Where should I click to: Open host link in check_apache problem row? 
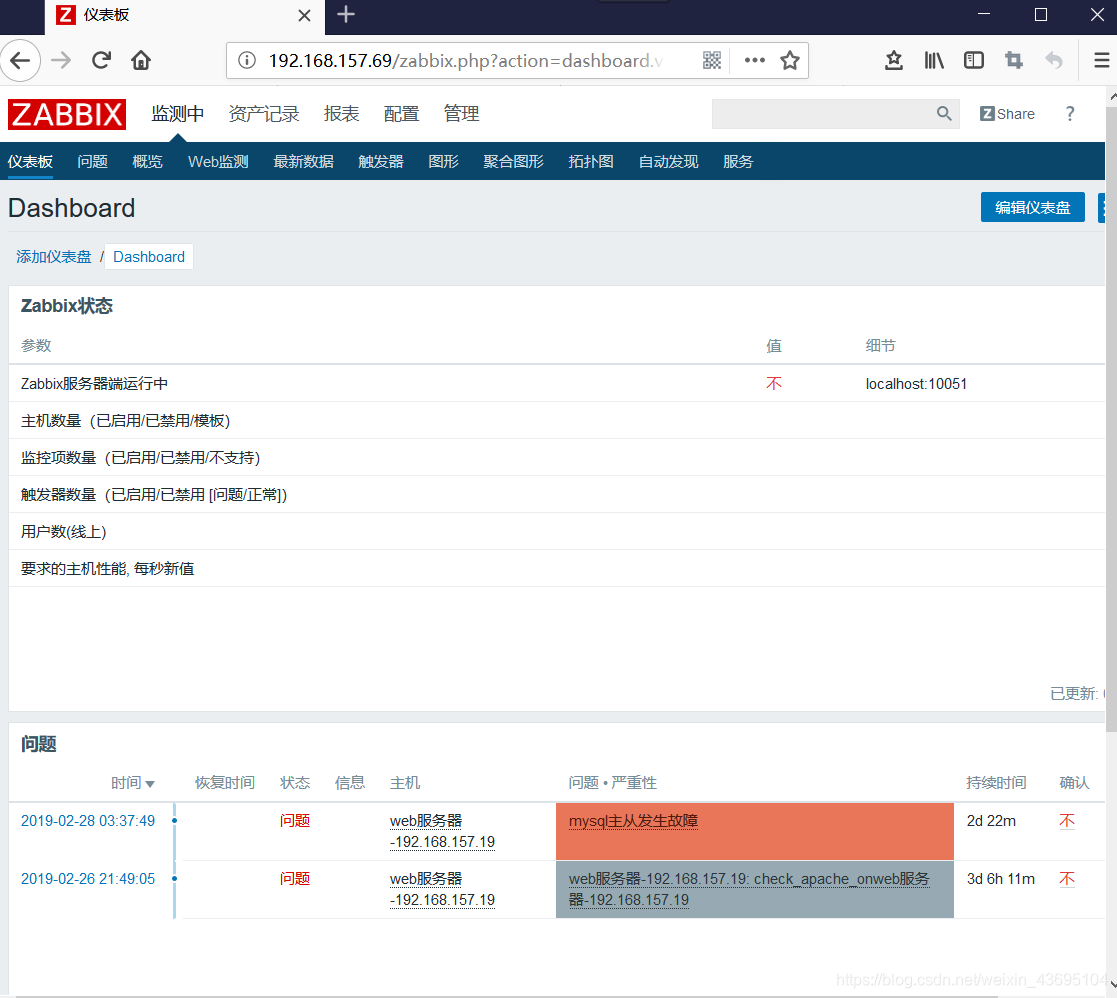(x=442, y=889)
